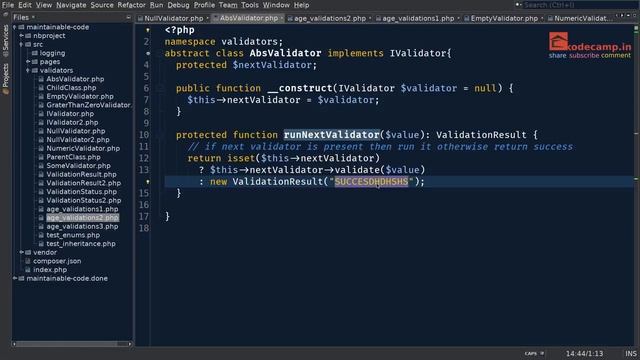Close the EmptyValidator.php tab

(x=542, y=18)
